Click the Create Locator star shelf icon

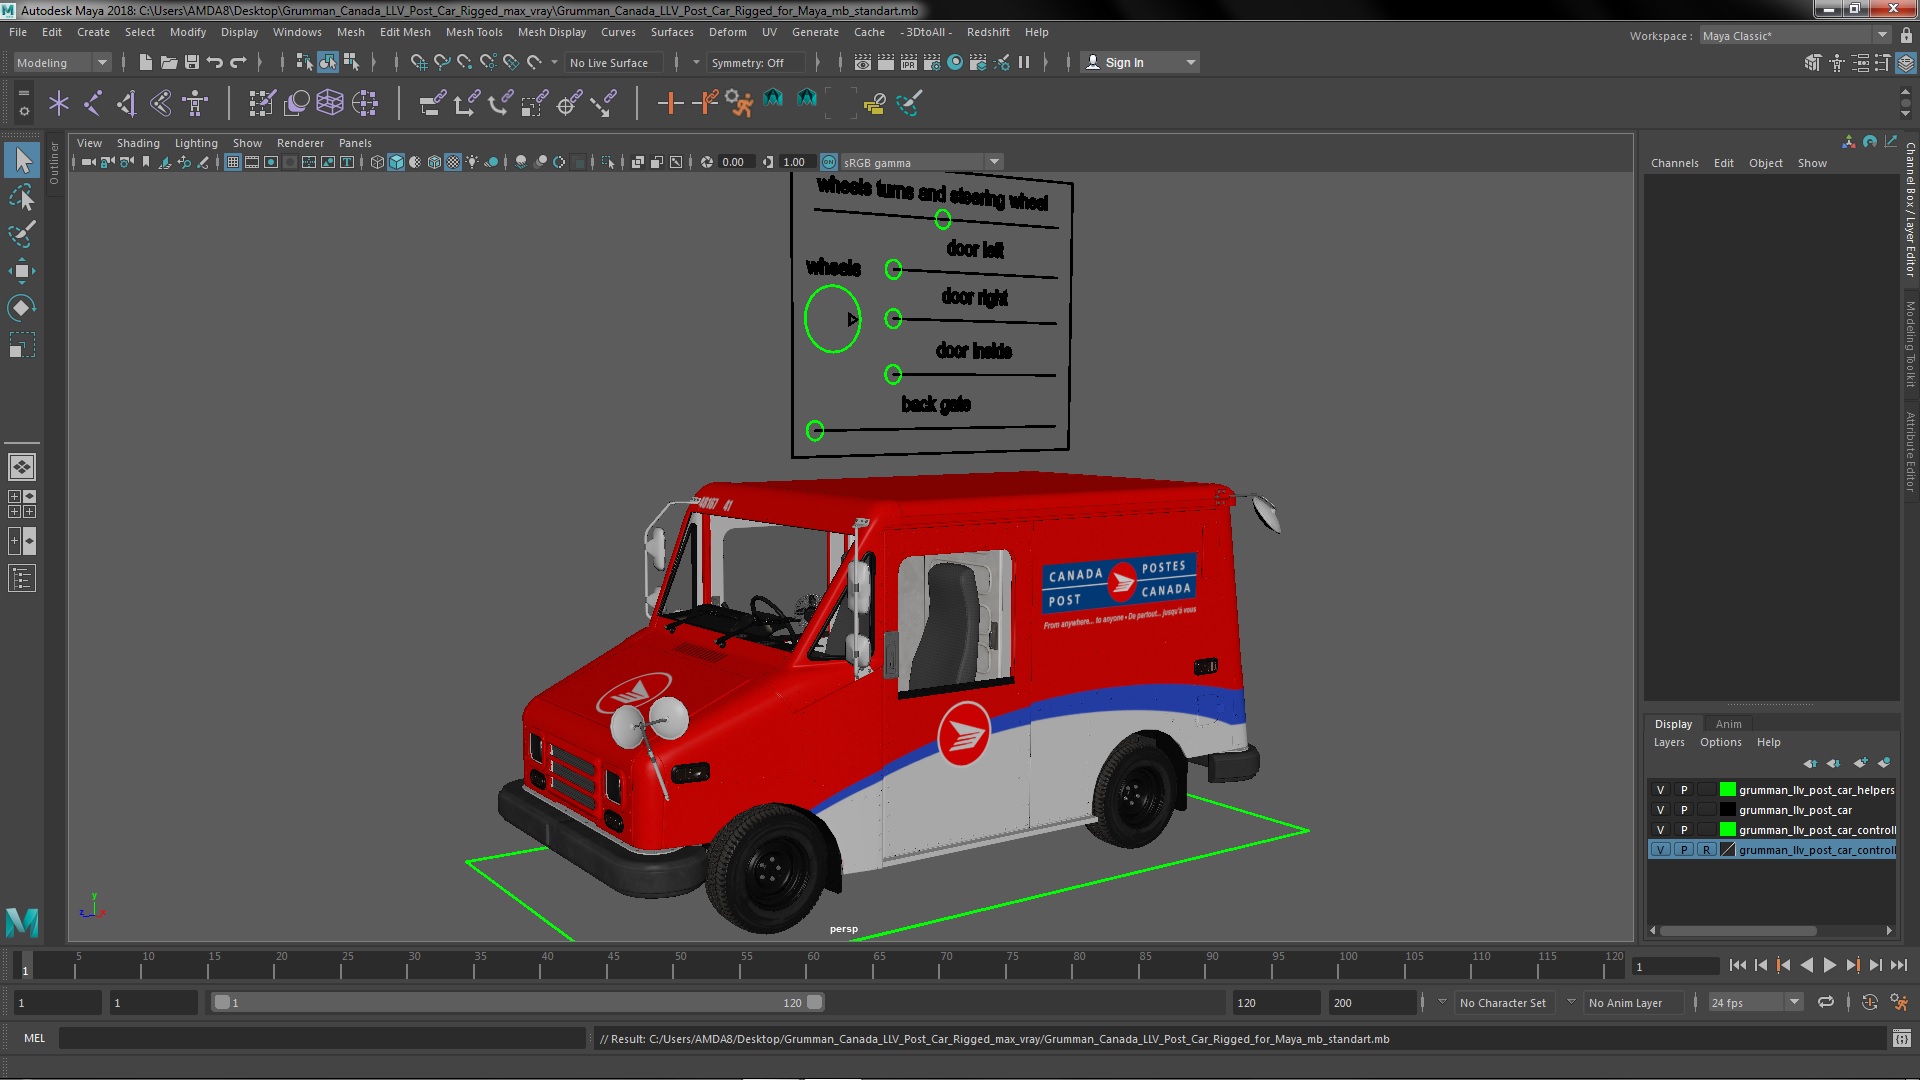pyautogui.click(x=59, y=103)
